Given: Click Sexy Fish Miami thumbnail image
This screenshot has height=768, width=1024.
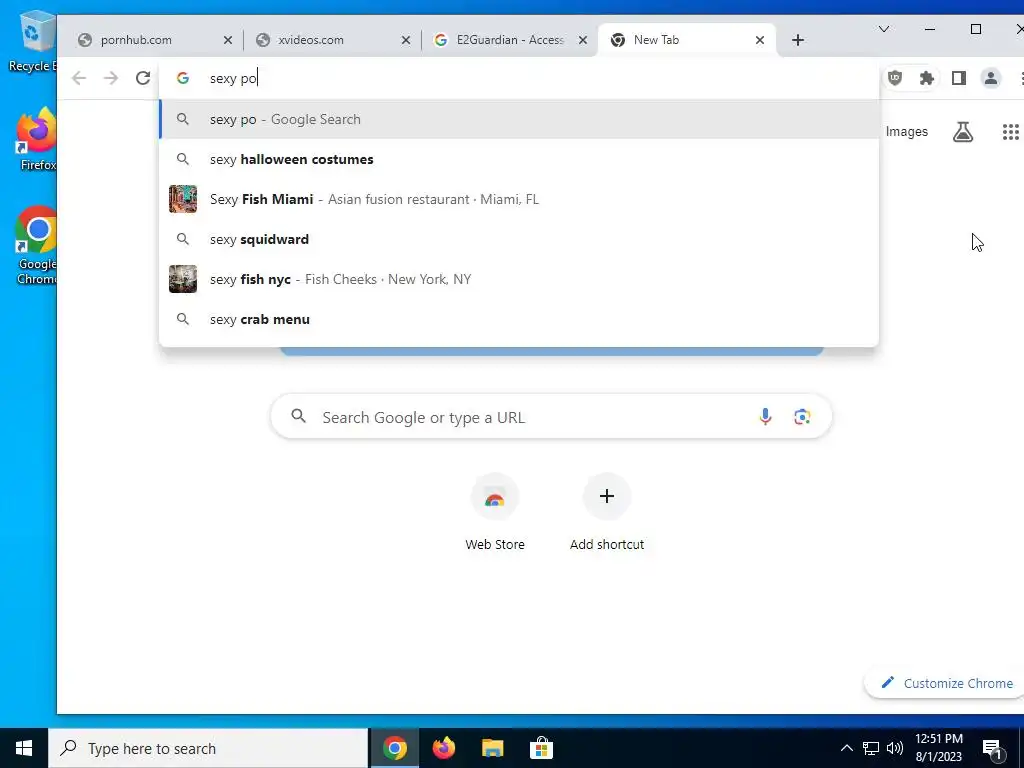Looking at the screenshot, I should pyautogui.click(x=183, y=199).
